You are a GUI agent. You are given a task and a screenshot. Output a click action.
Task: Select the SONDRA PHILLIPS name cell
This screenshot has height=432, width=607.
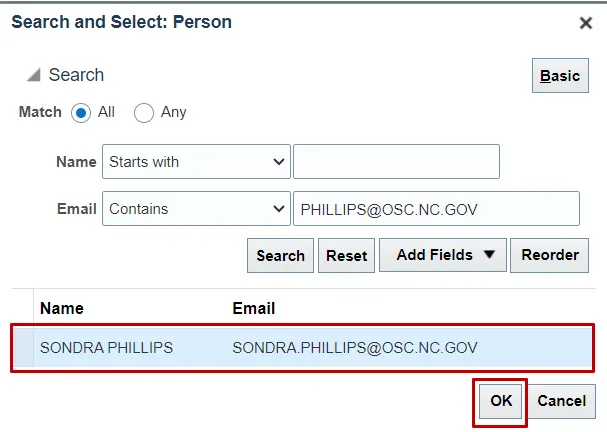click(107, 348)
